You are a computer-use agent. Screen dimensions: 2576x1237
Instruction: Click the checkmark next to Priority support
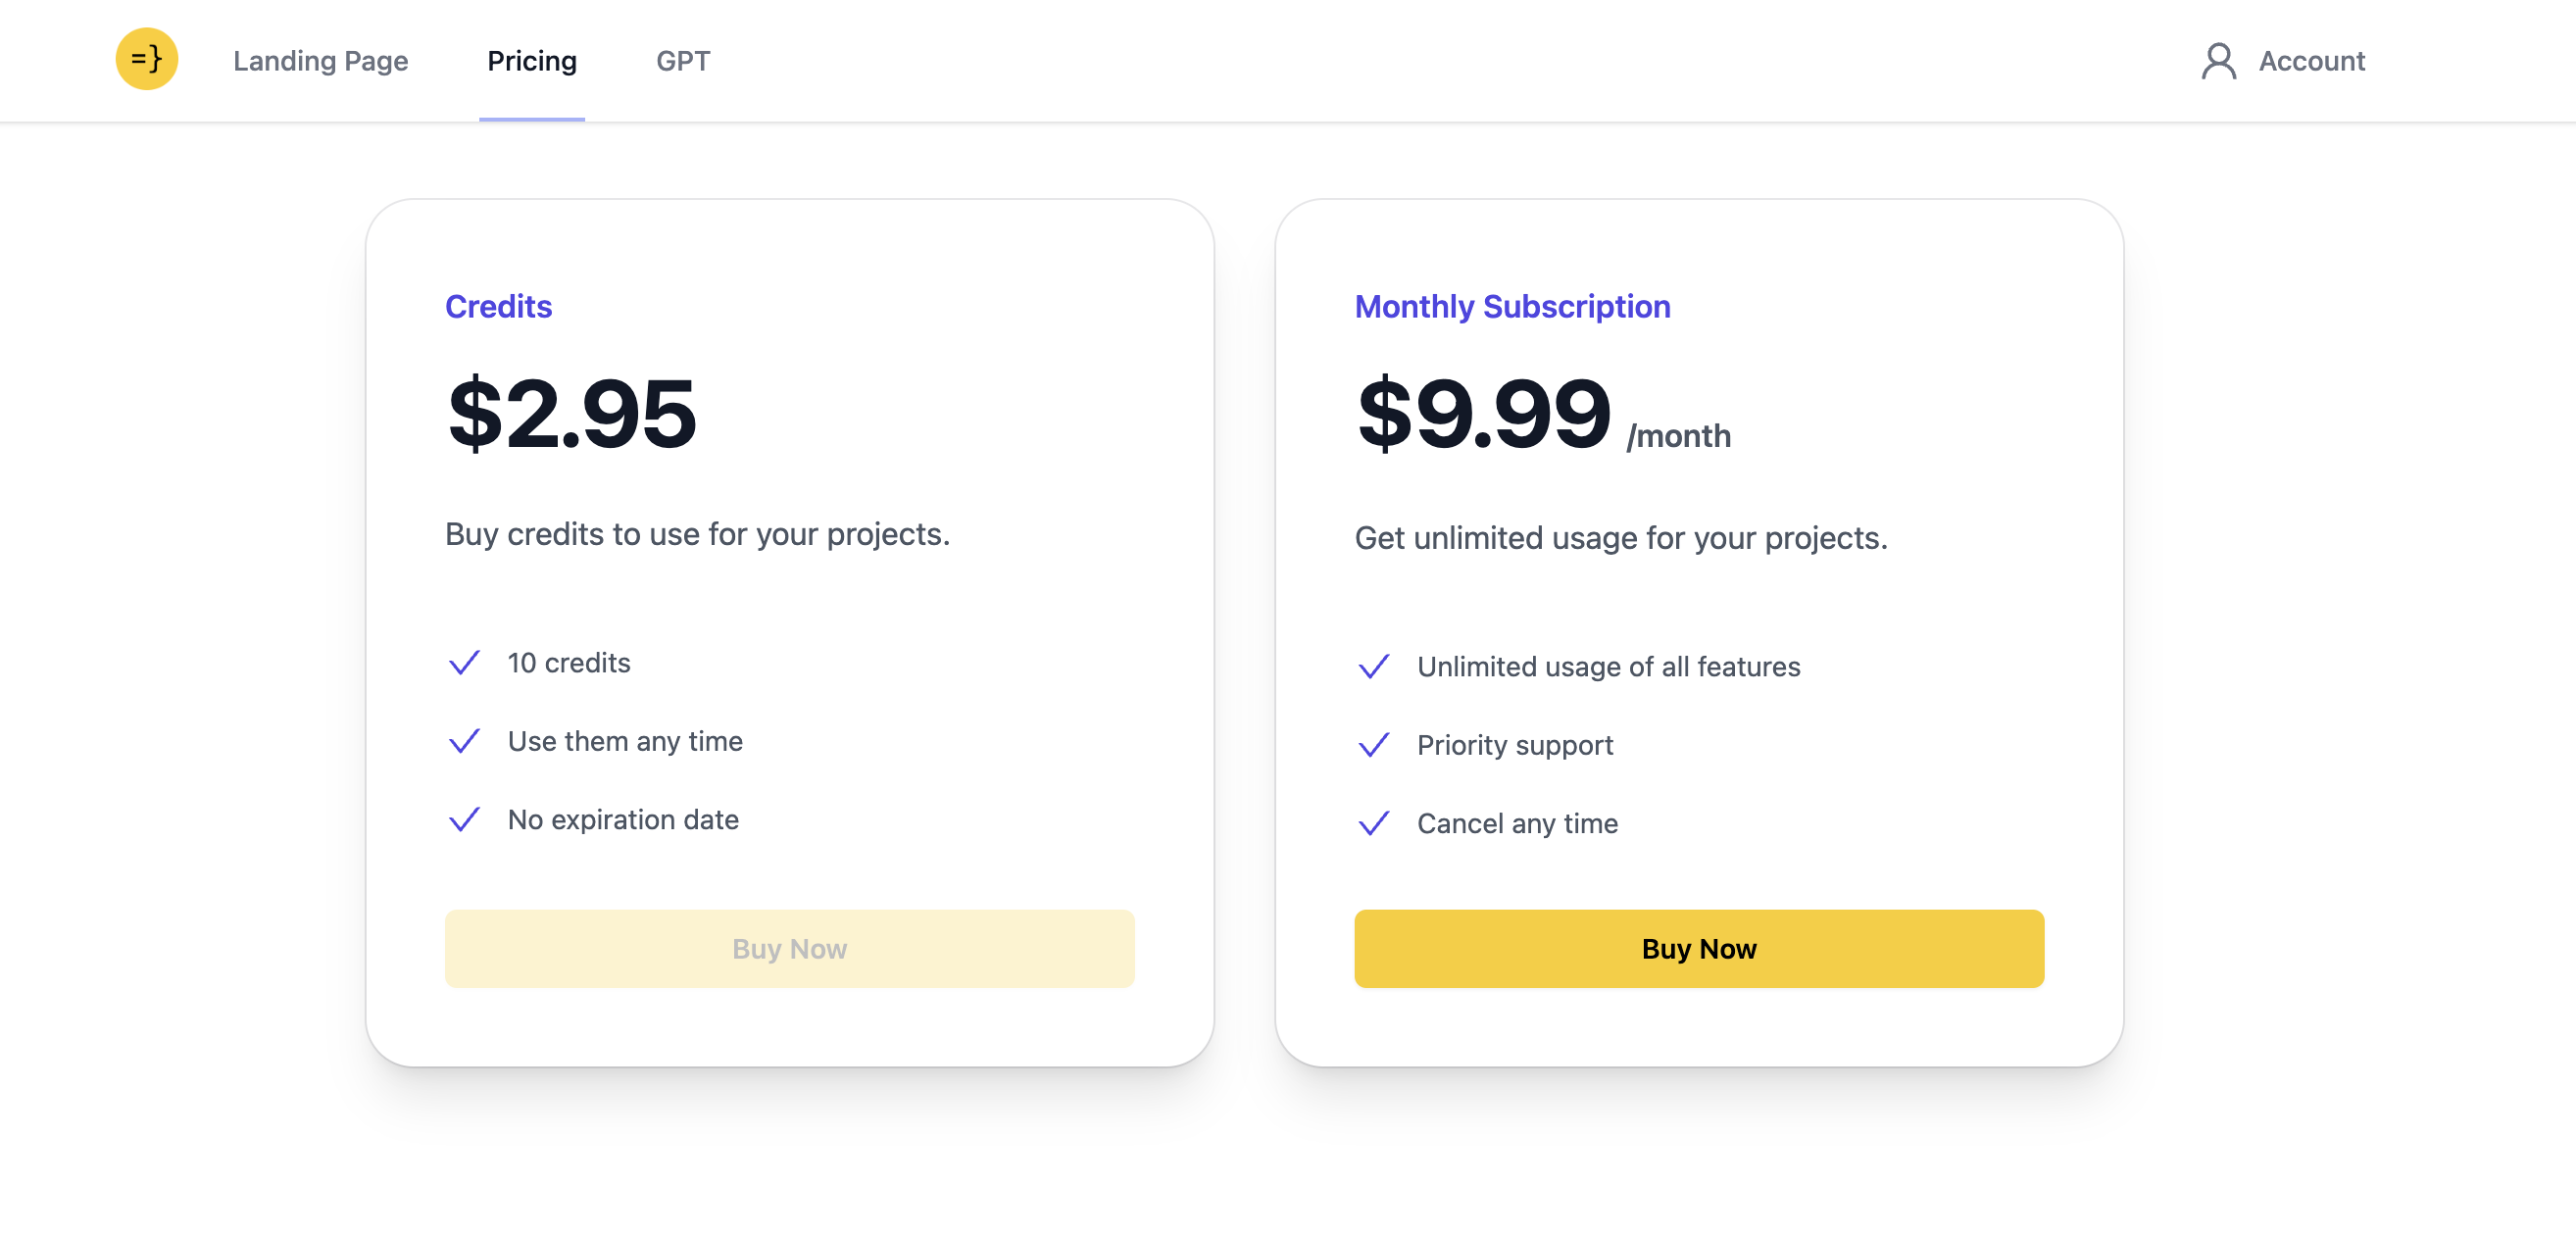pyautogui.click(x=1373, y=745)
